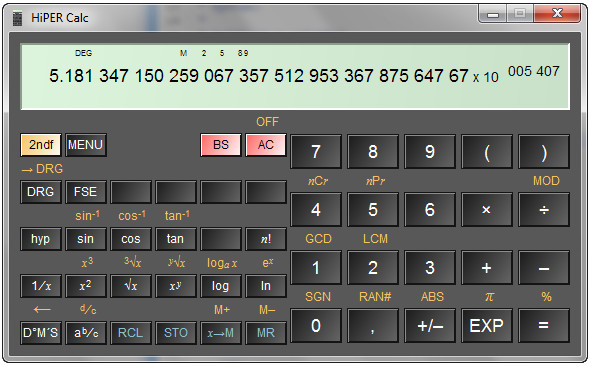Clear everything with the AC key
591x366 pixels.
click(266, 145)
